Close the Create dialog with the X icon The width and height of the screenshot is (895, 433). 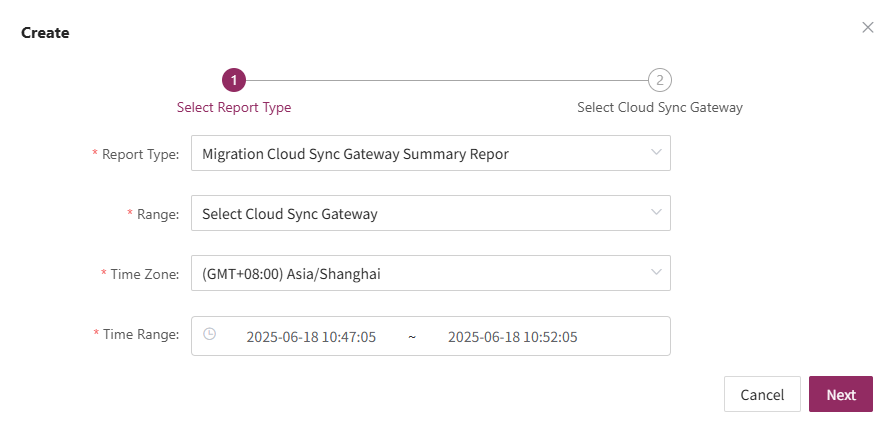(x=868, y=27)
